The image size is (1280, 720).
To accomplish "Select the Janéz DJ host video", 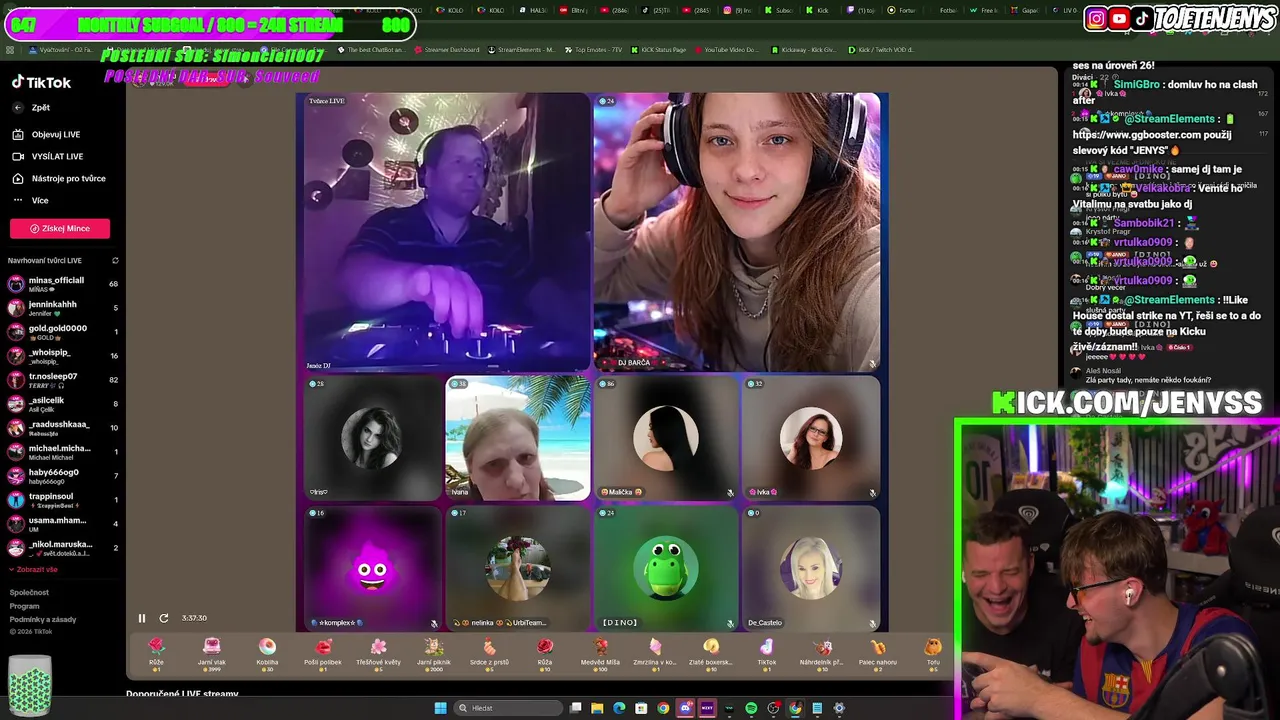I will point(447,232).
